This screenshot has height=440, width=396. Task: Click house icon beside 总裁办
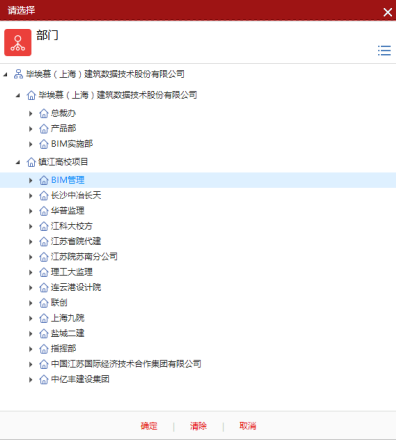pos(44,113)
